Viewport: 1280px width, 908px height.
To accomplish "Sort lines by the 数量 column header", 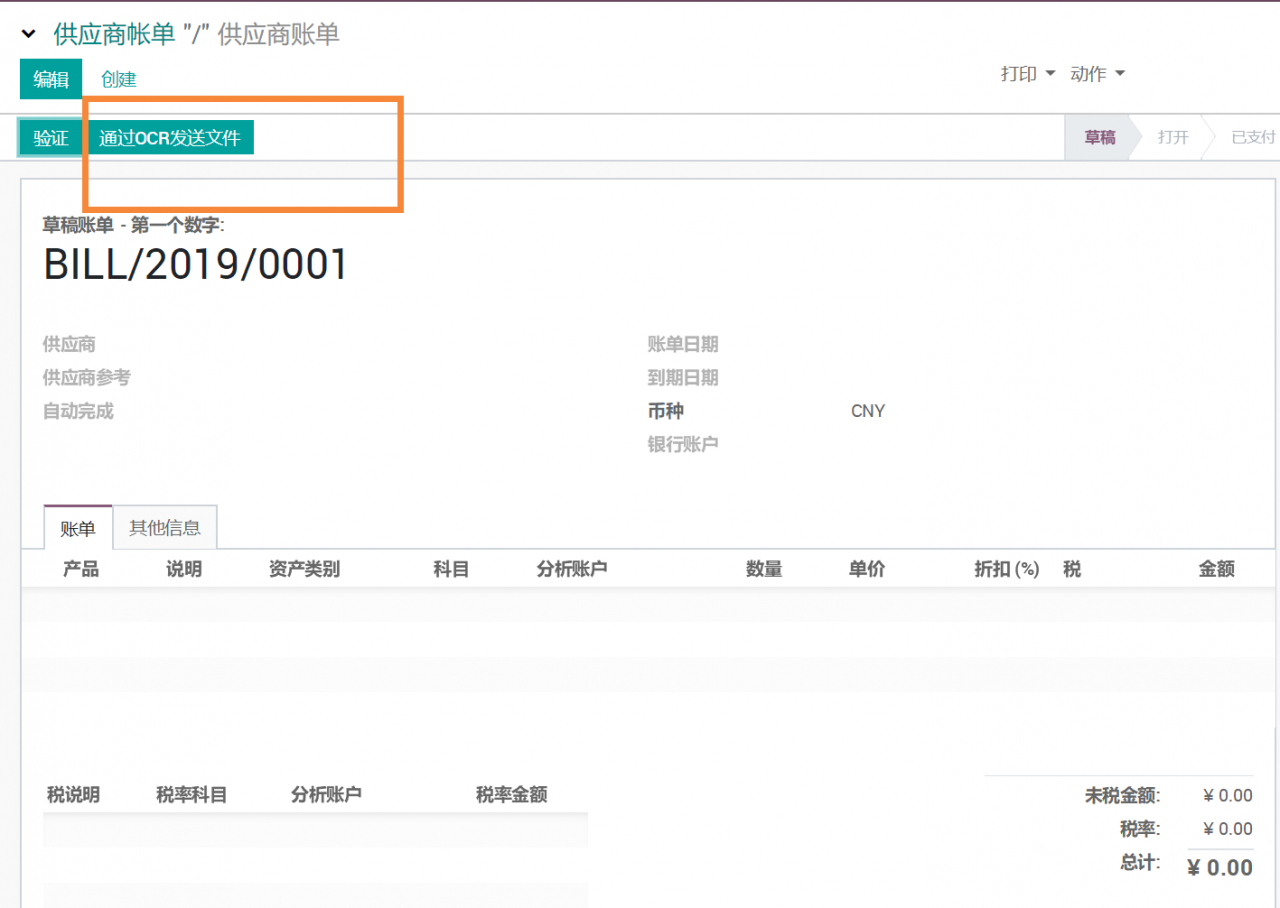I will [763, 569].
